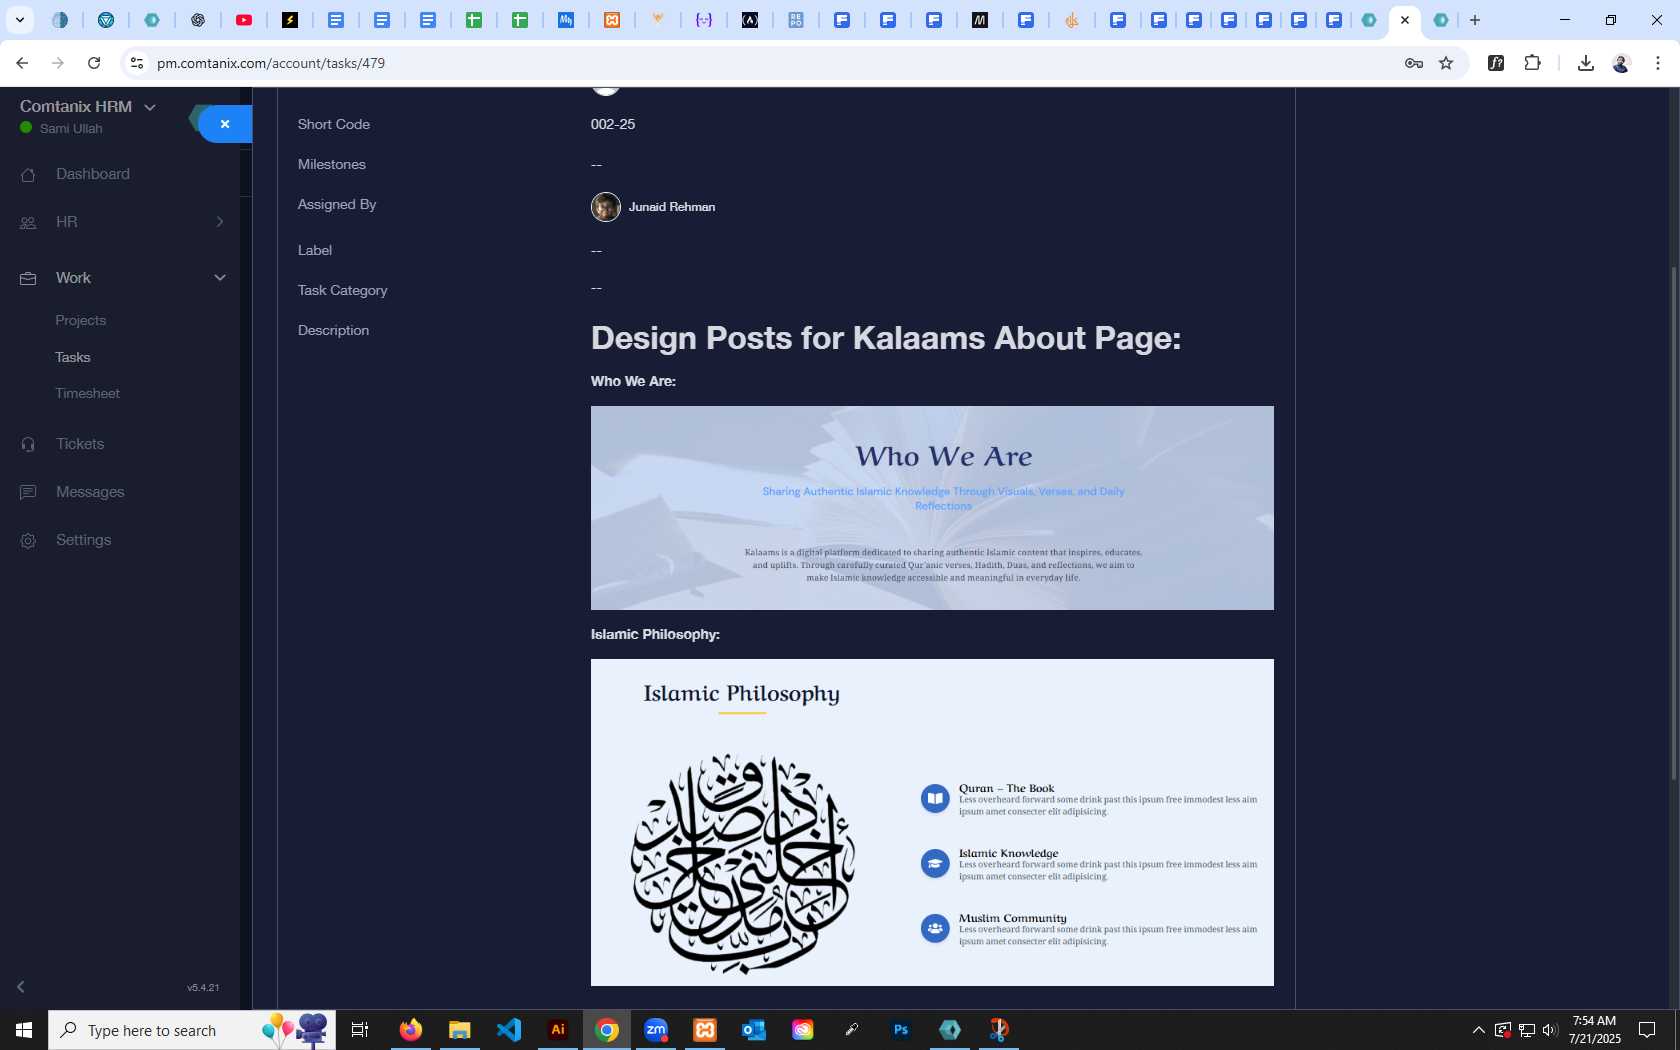1680x1050 pixels.
Task: Close task detail panel with blue X button
Action: tap(225, 124)
